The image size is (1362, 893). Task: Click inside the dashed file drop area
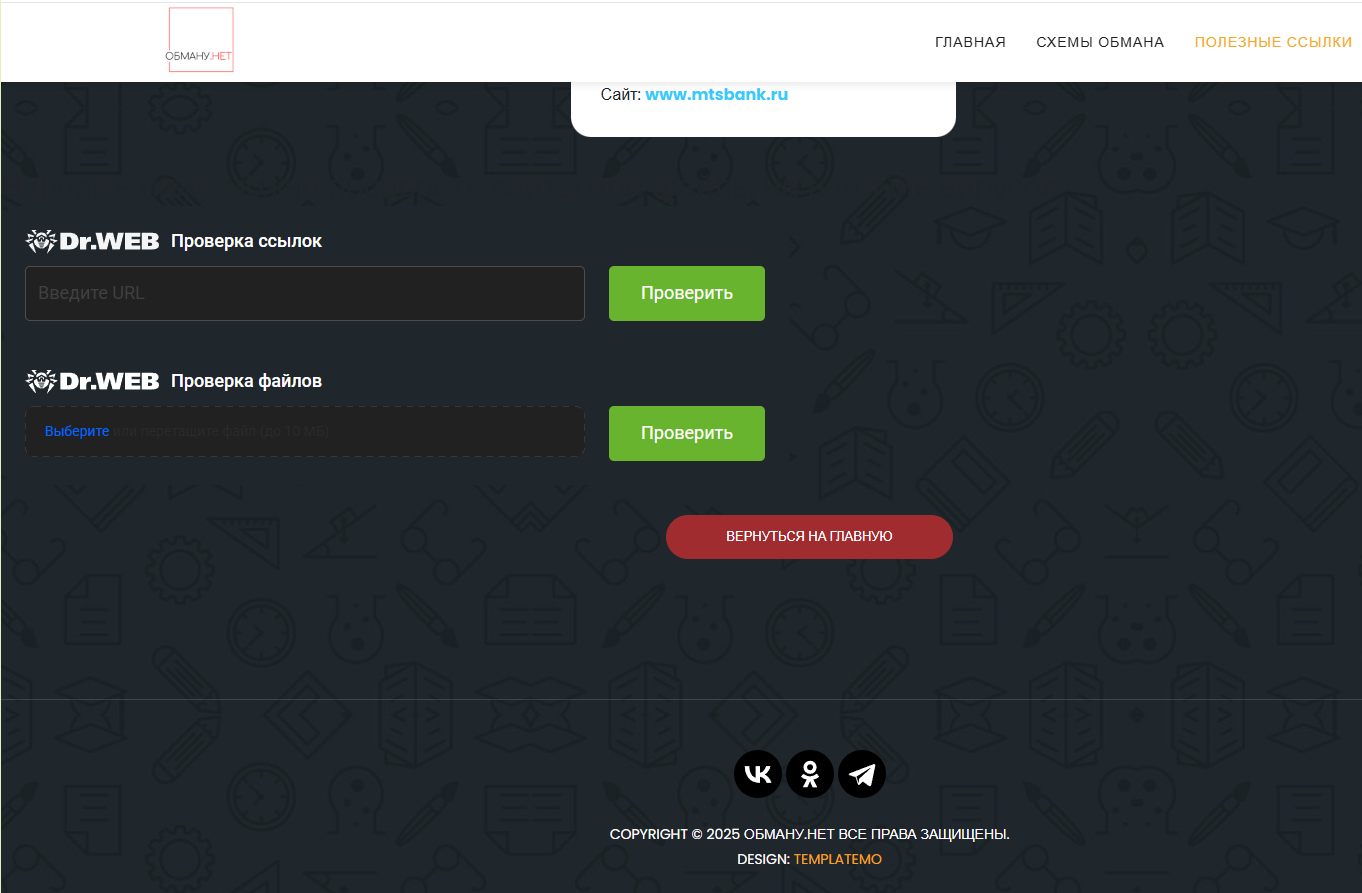[400, 432]
